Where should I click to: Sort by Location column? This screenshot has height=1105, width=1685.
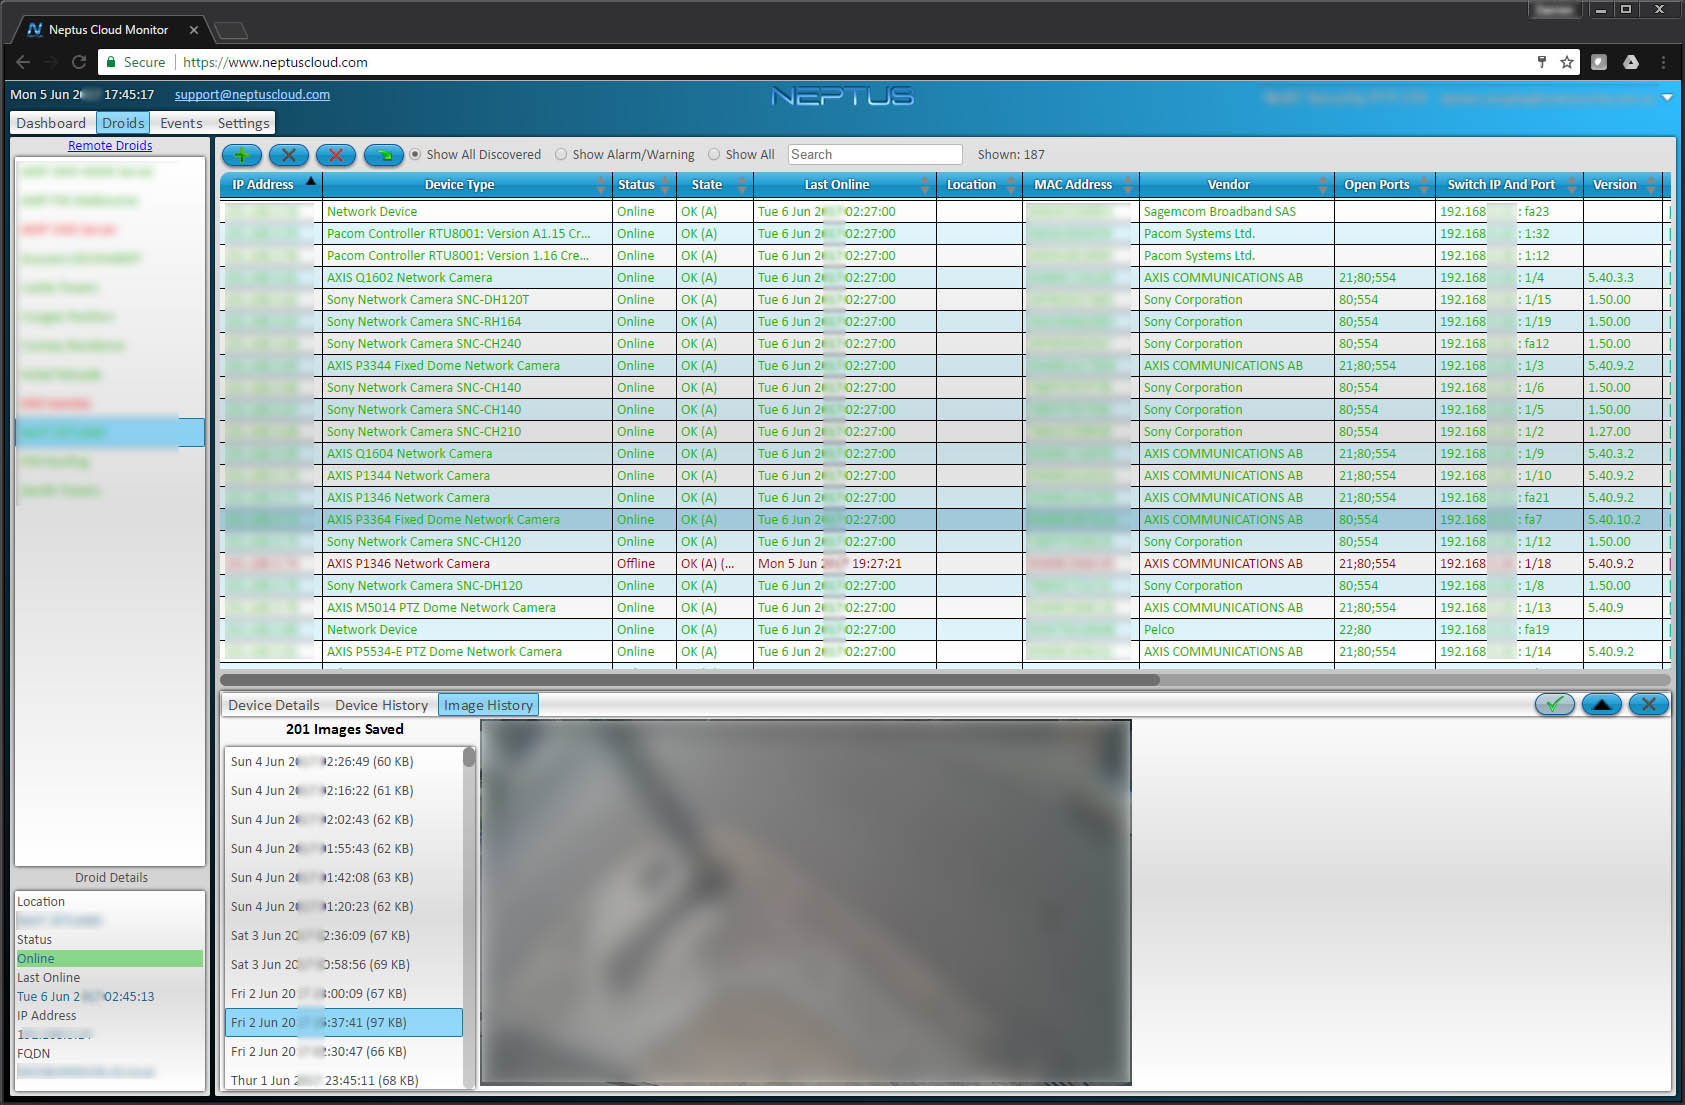pos(979,184)
